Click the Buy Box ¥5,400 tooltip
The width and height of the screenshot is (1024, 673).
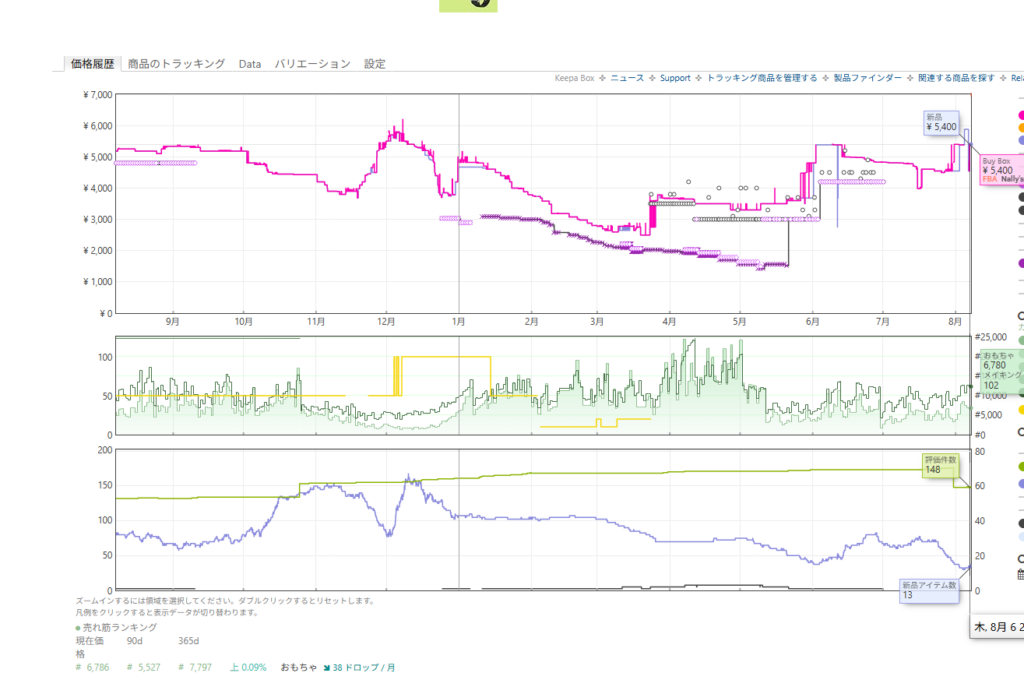[1002, 170]
